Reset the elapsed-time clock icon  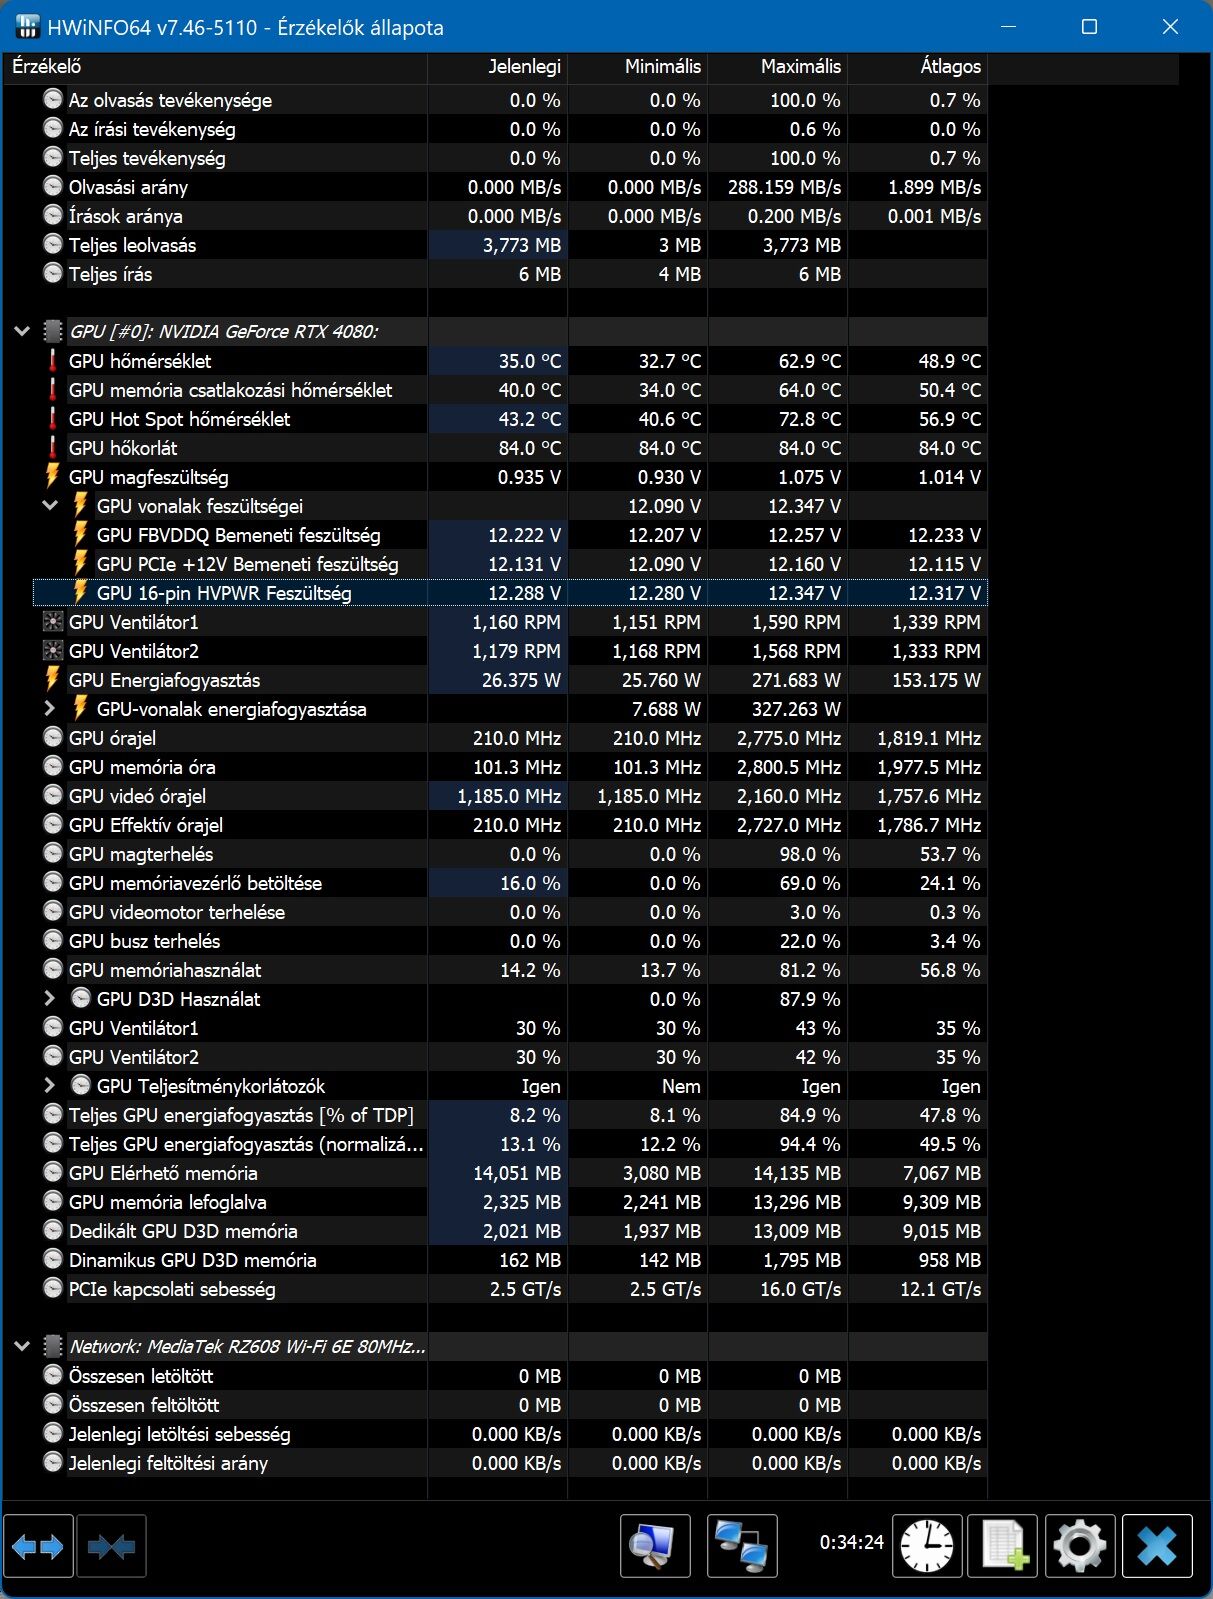point(927,1546)
